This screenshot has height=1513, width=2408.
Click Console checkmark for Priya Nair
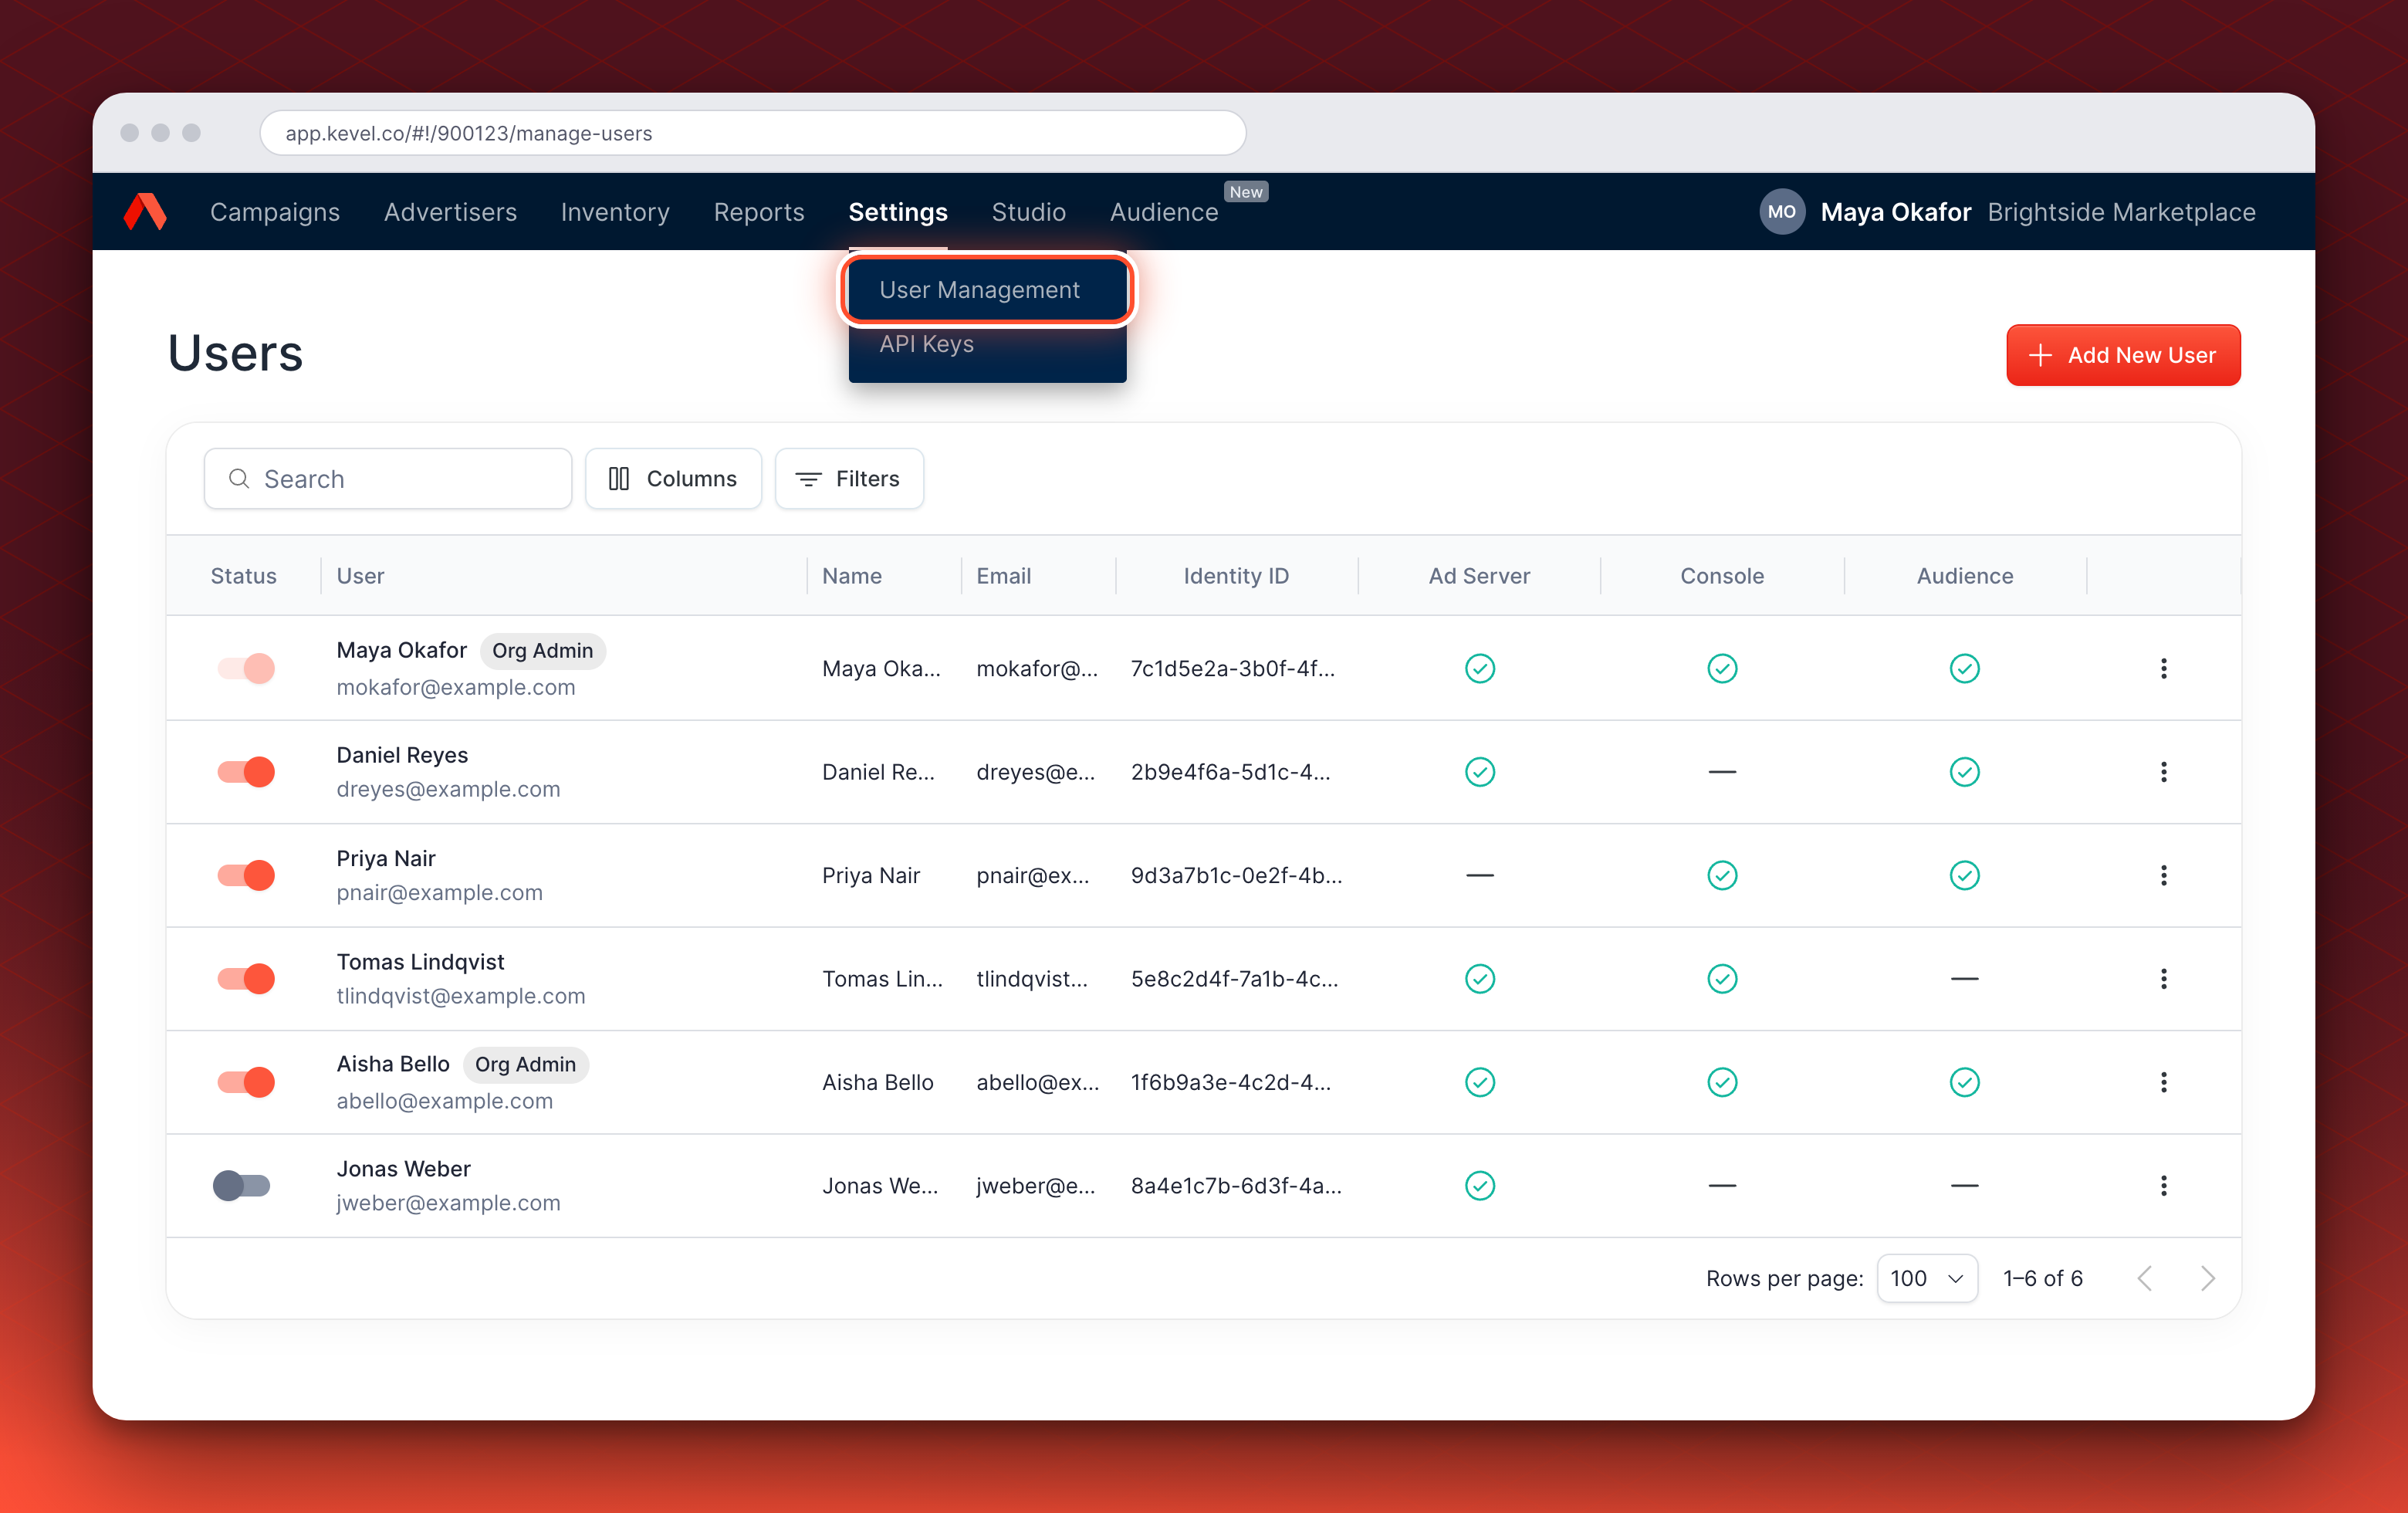(1722, 875)
